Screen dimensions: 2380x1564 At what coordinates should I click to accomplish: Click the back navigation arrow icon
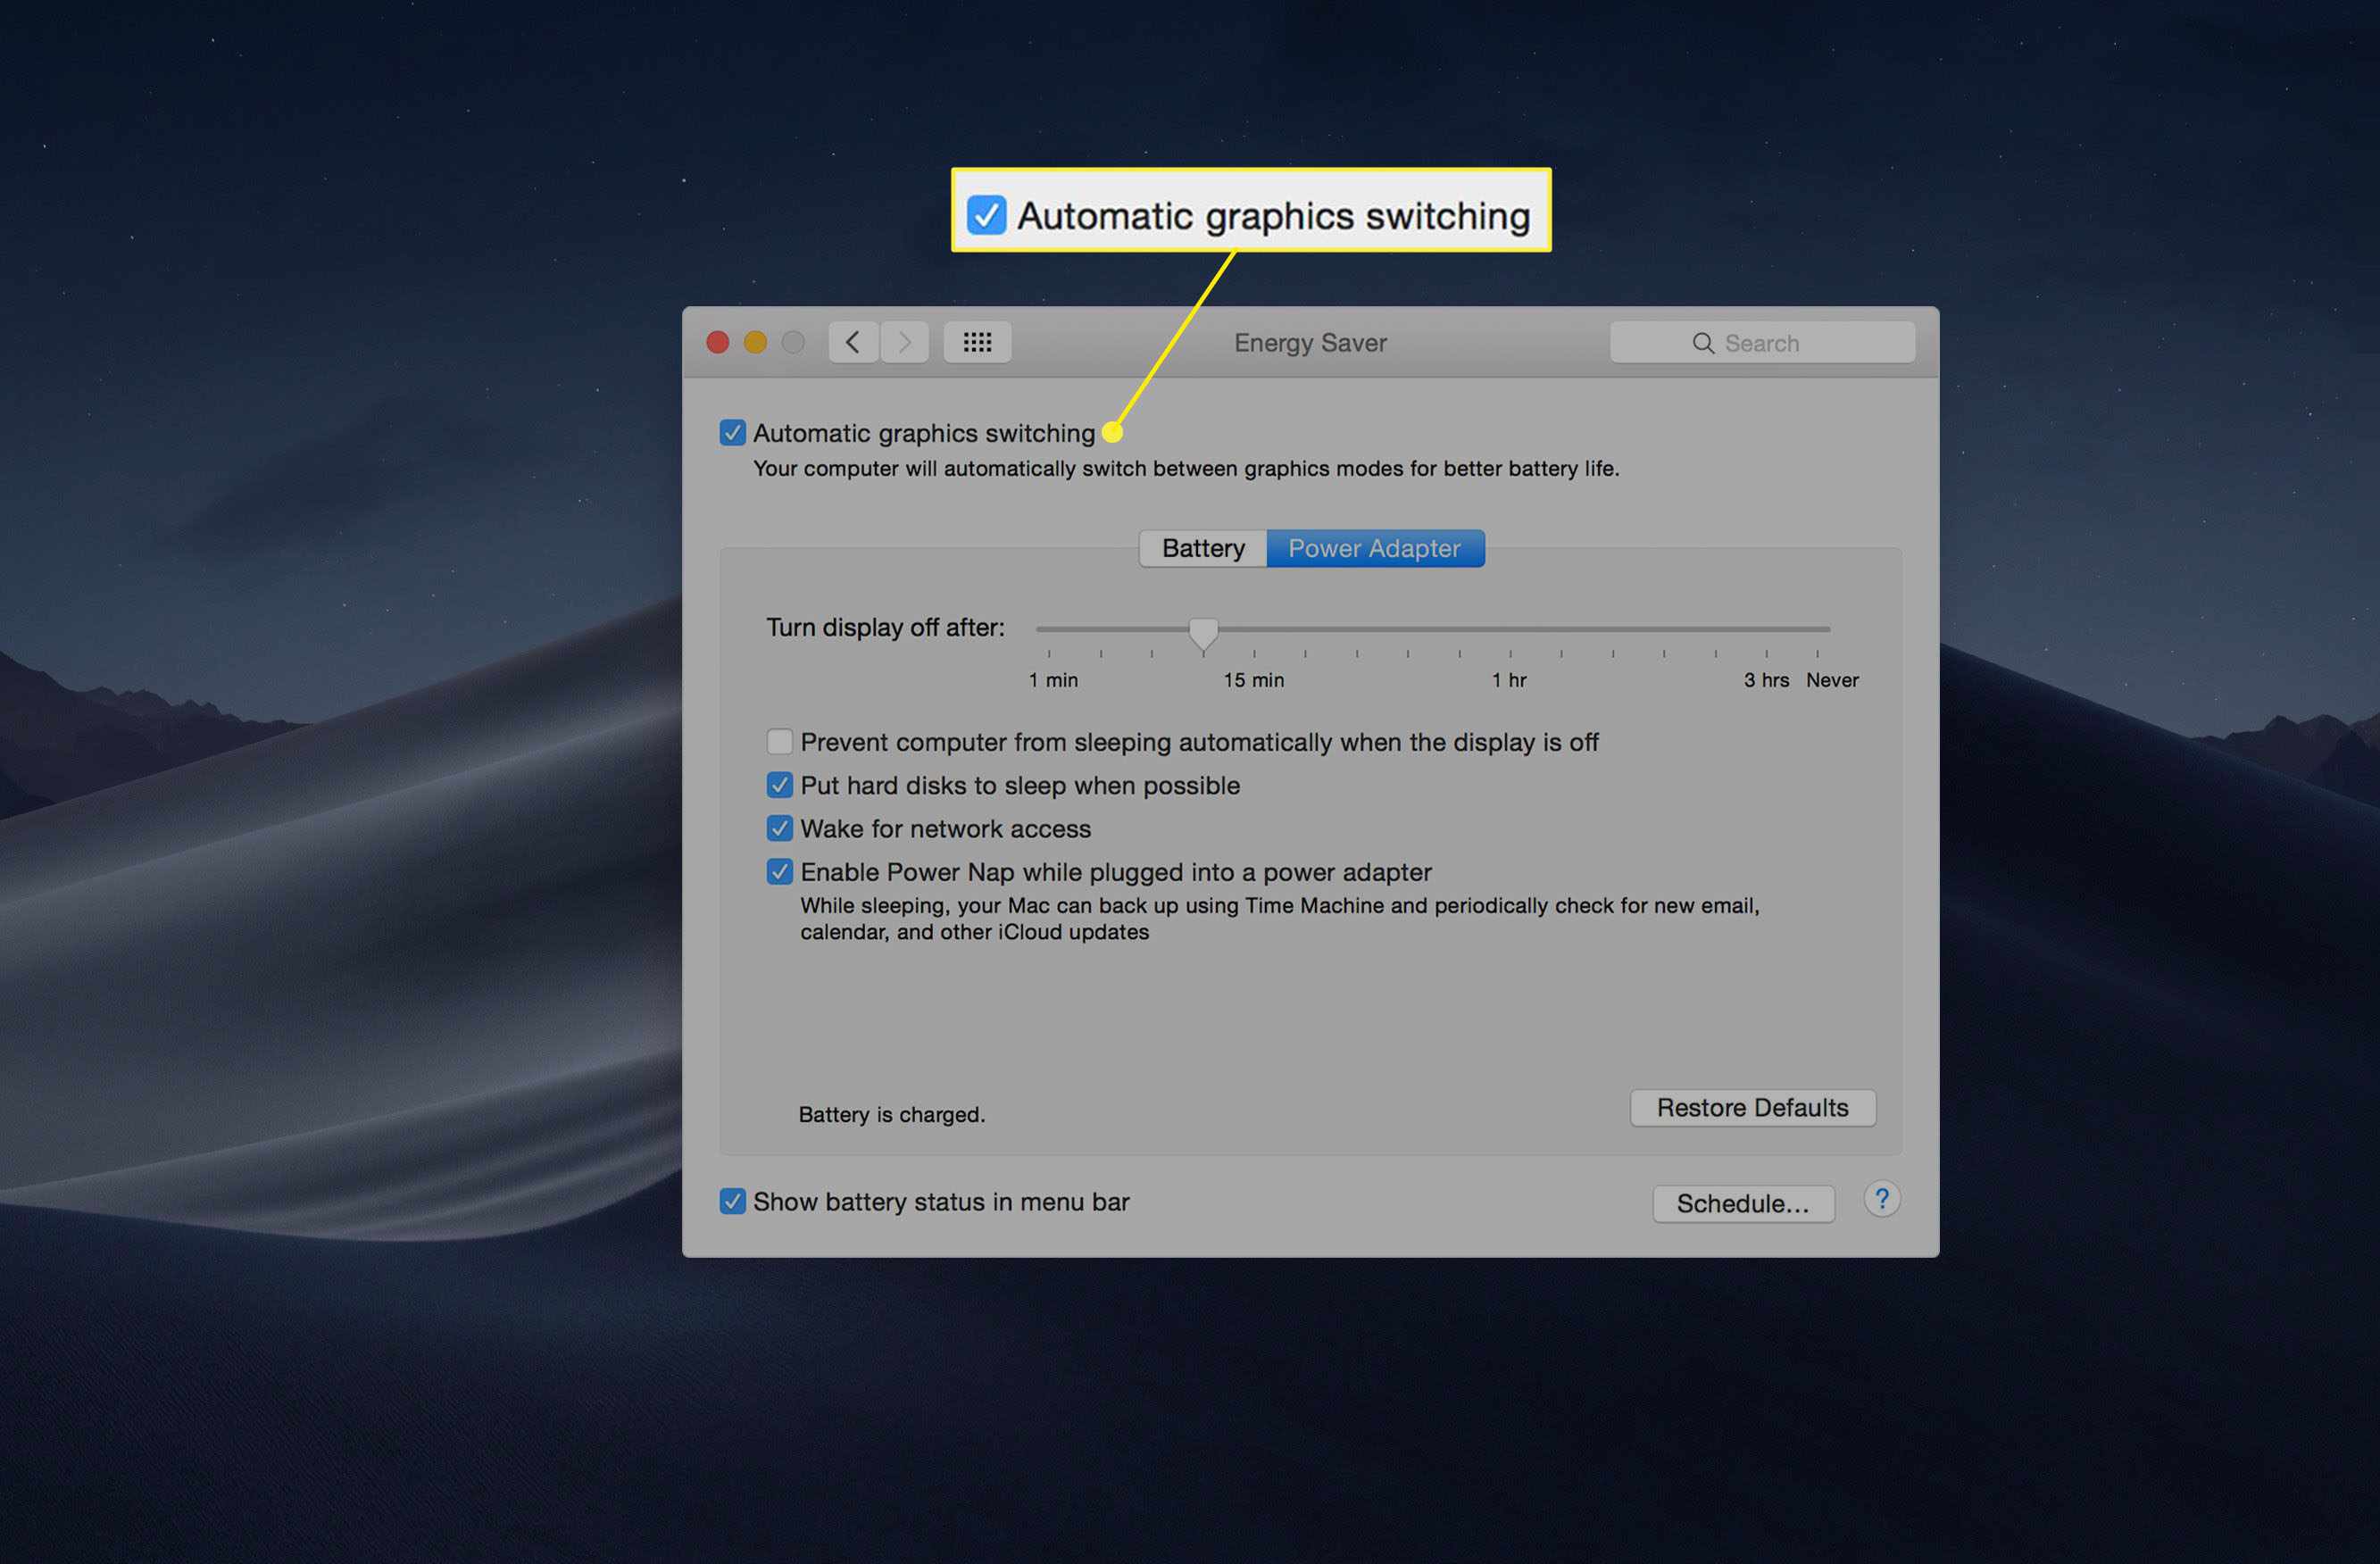852,340
